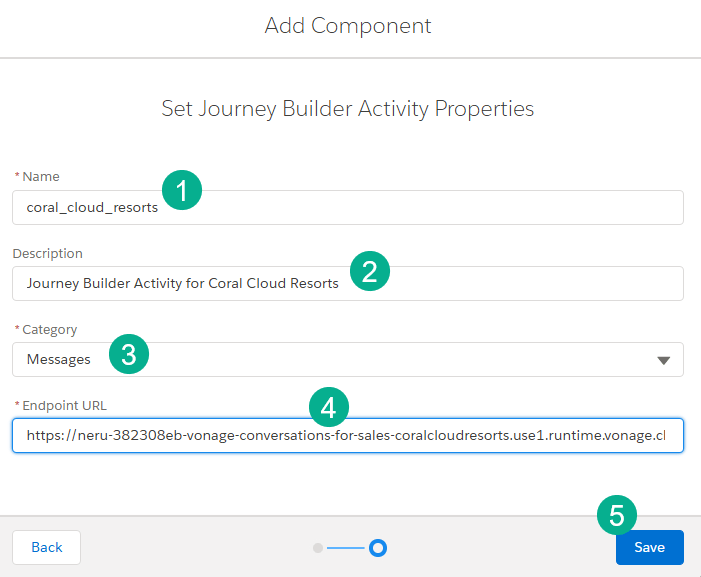Open the Messages category combo box
701x577 pixels.
click(348, 359)
